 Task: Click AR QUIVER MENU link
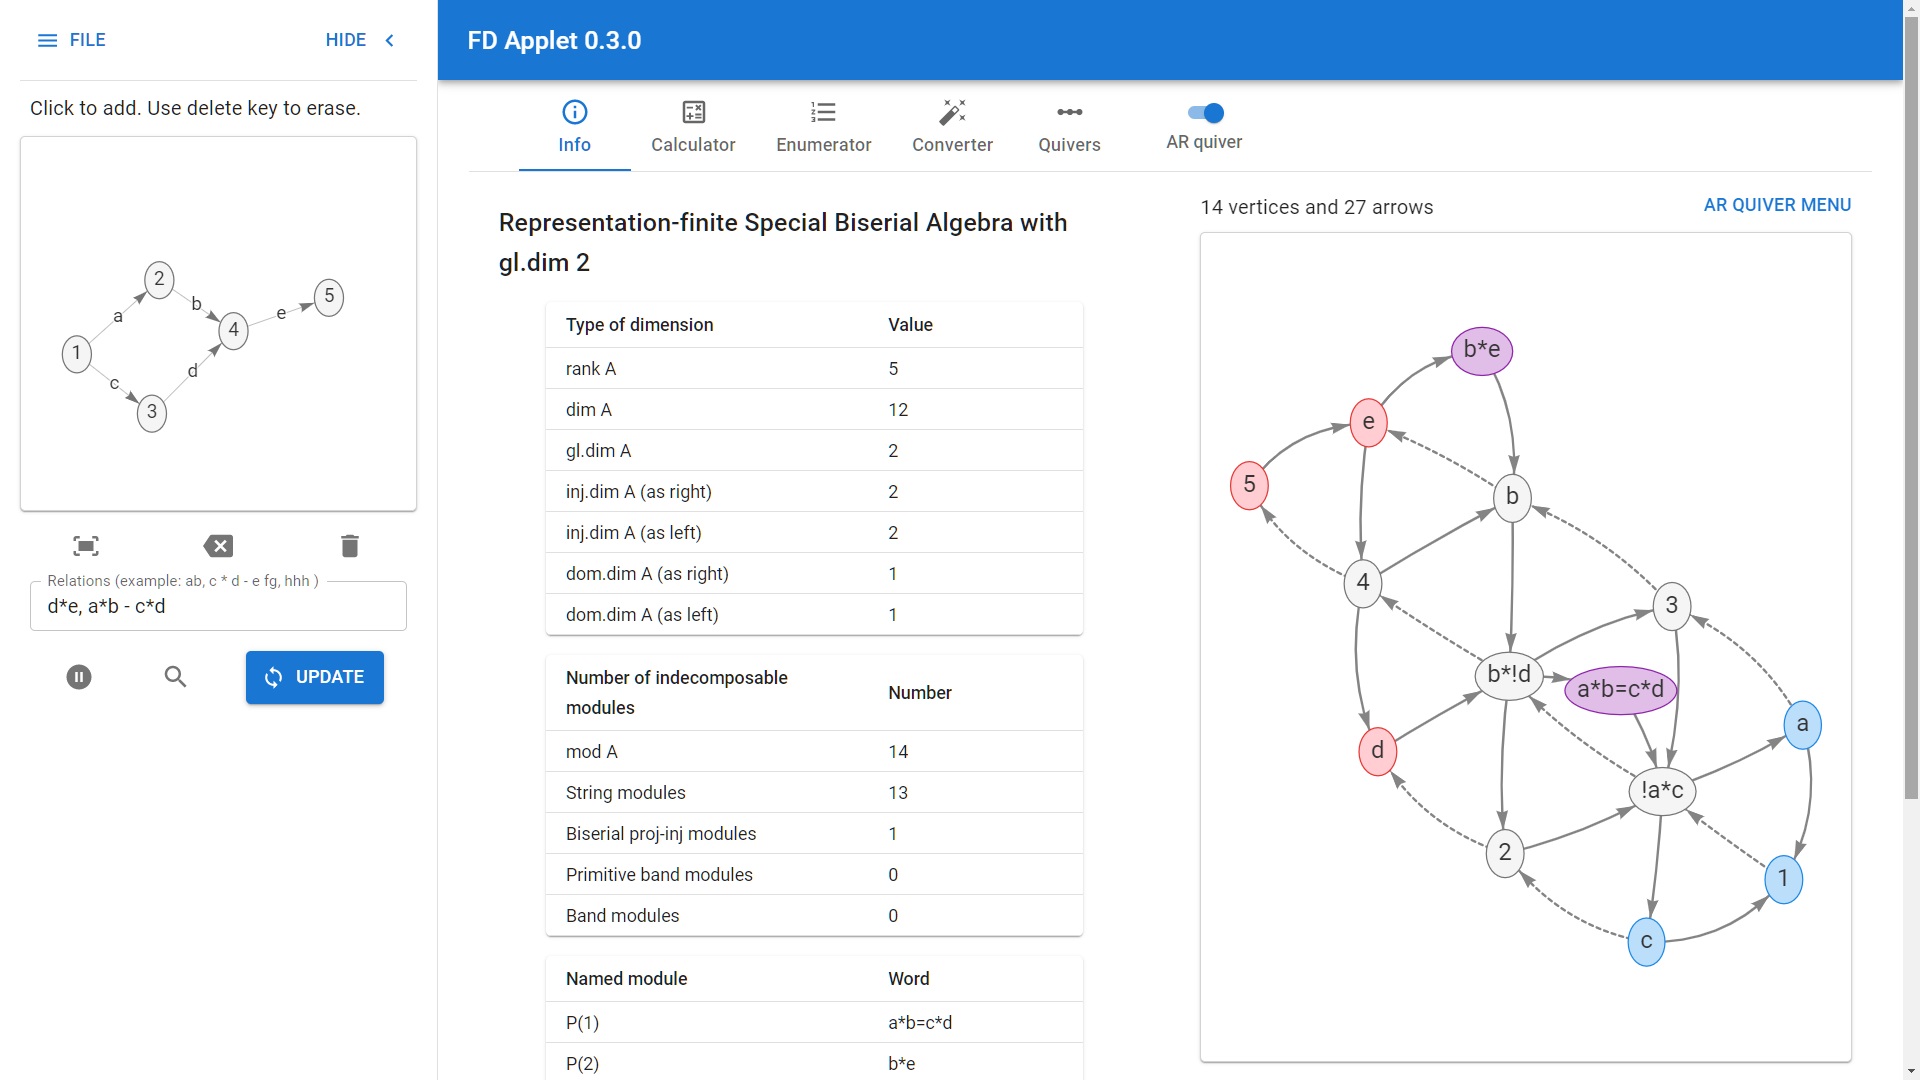pos(1778,204)
